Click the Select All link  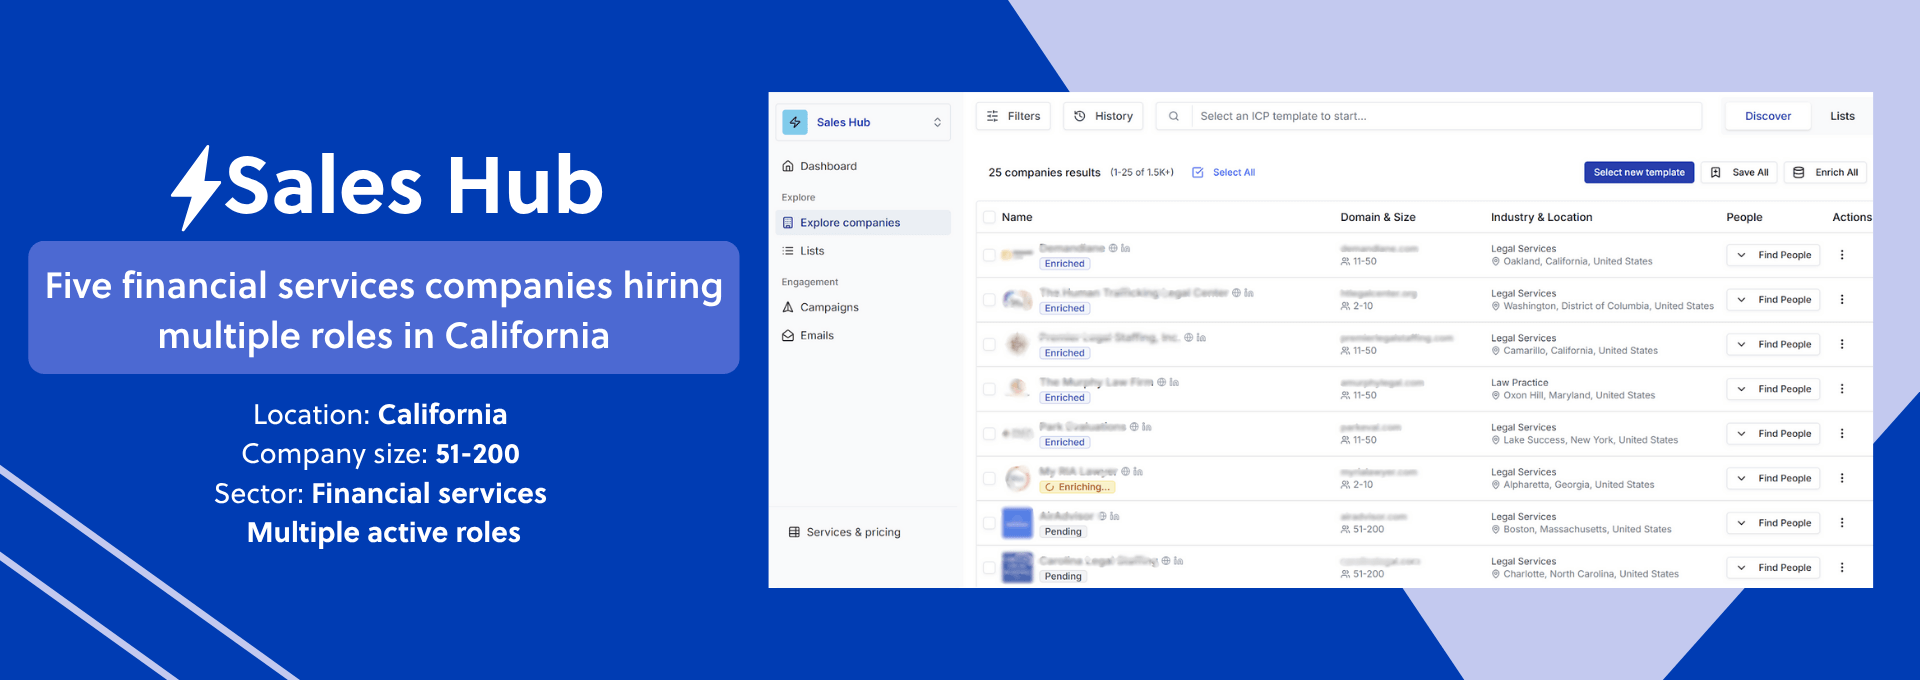(1233, 173)
